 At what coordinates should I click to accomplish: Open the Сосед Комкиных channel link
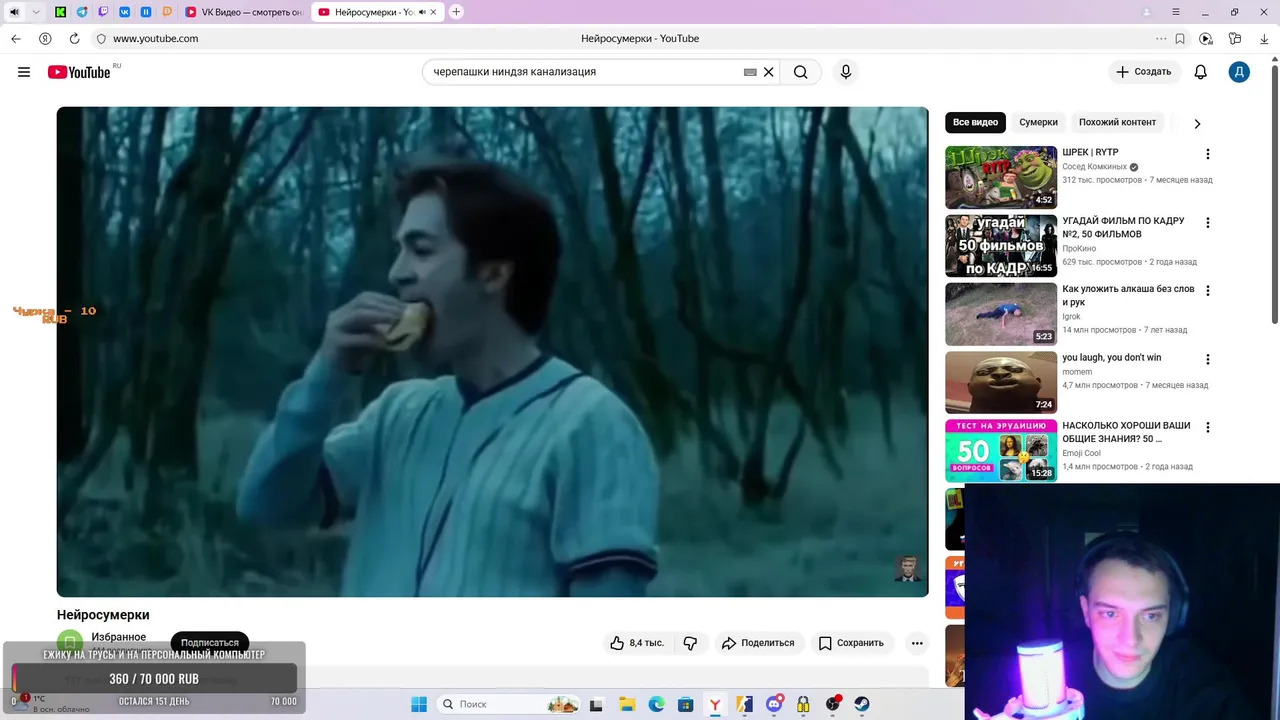click(x=1094, y=167)
